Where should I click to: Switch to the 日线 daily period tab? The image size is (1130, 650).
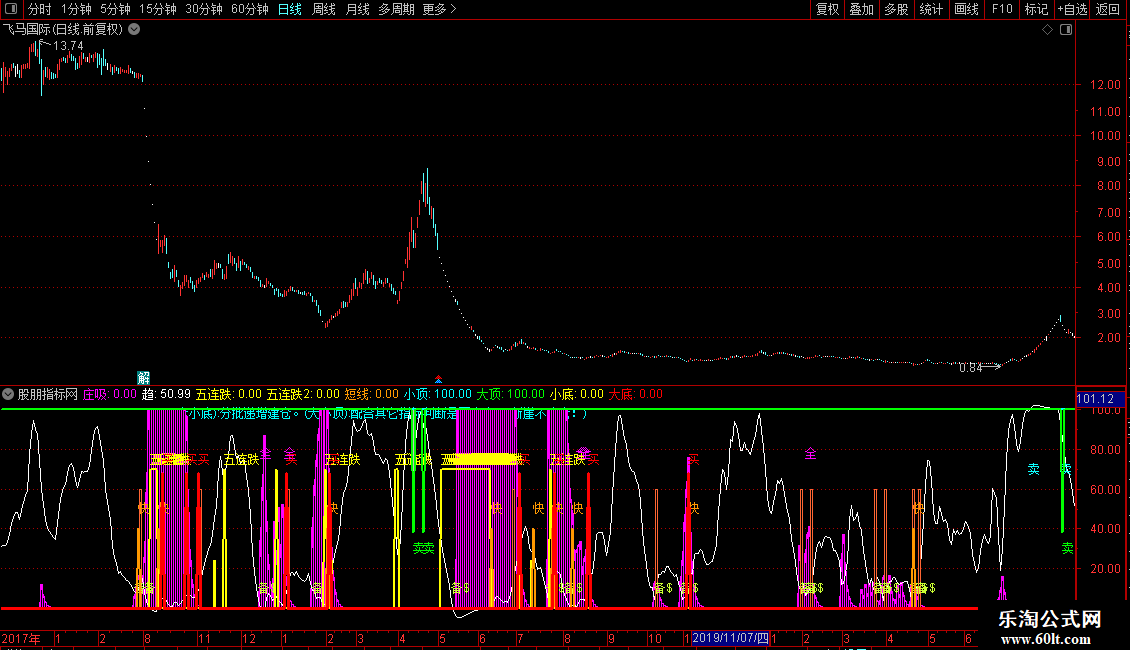point(290,10)
